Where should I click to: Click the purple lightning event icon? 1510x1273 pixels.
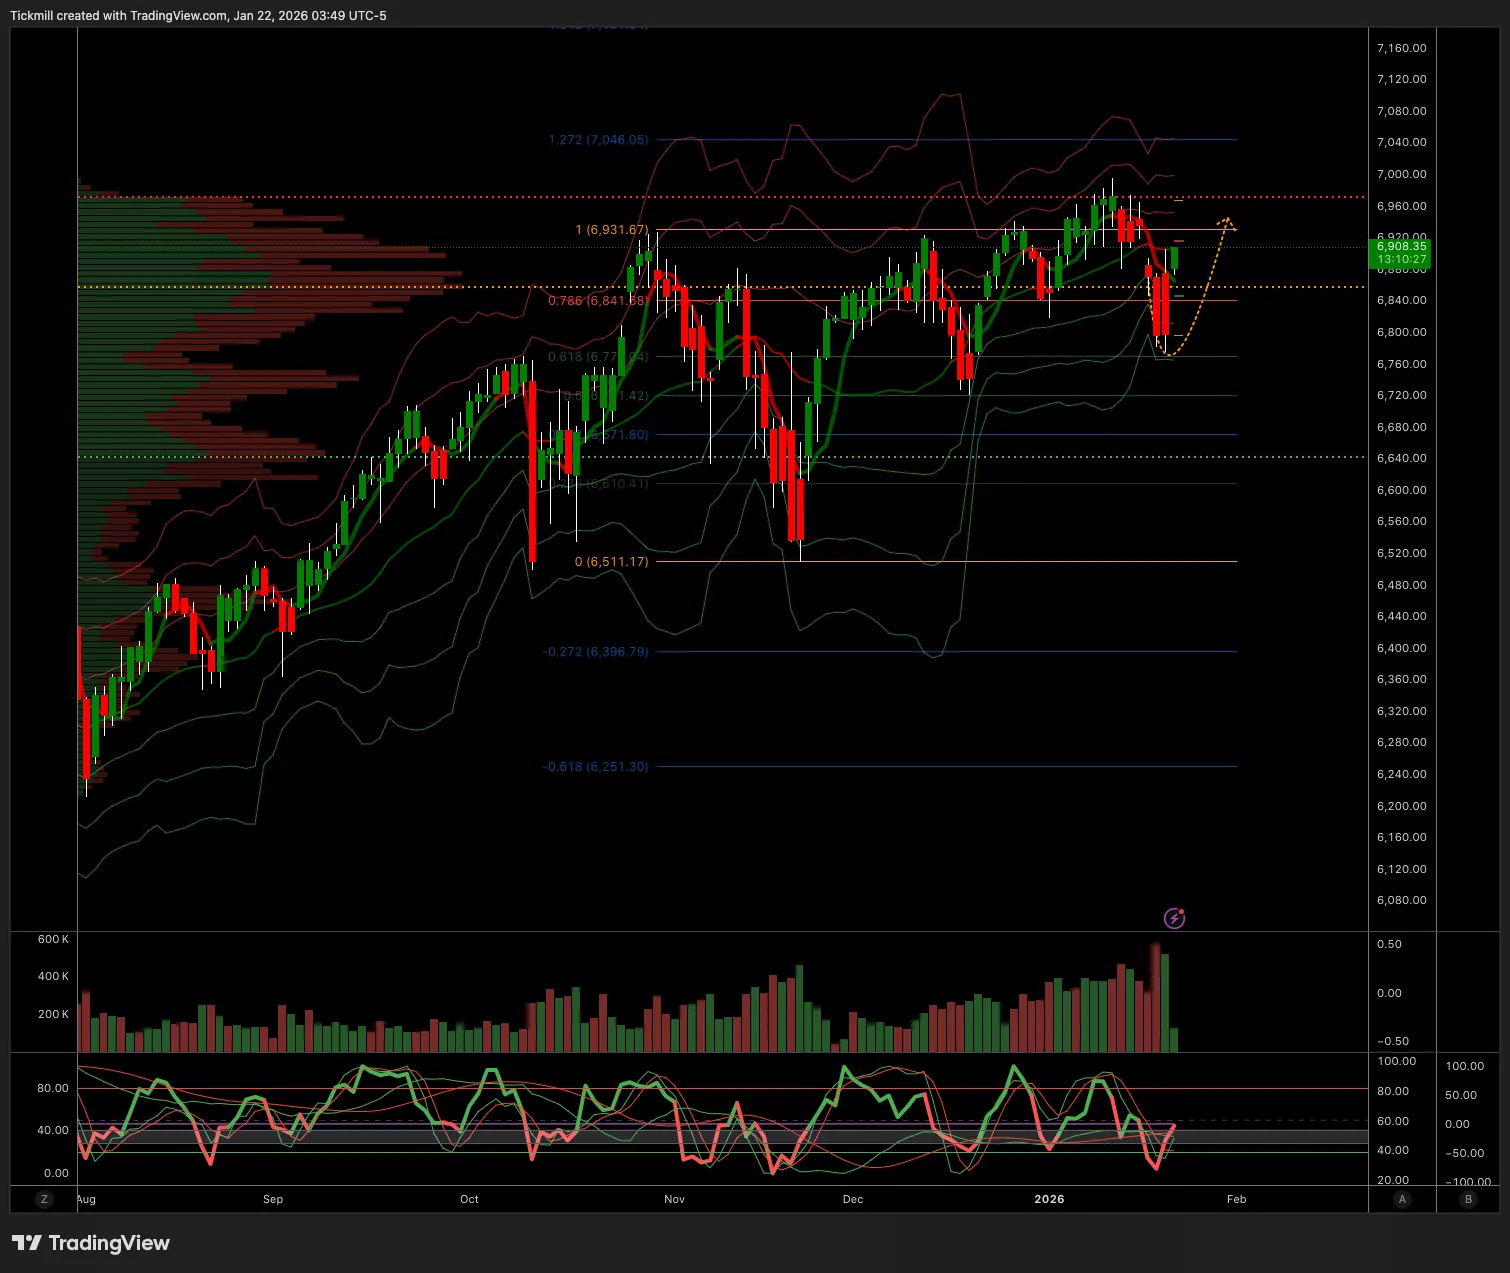(1174, 918)
